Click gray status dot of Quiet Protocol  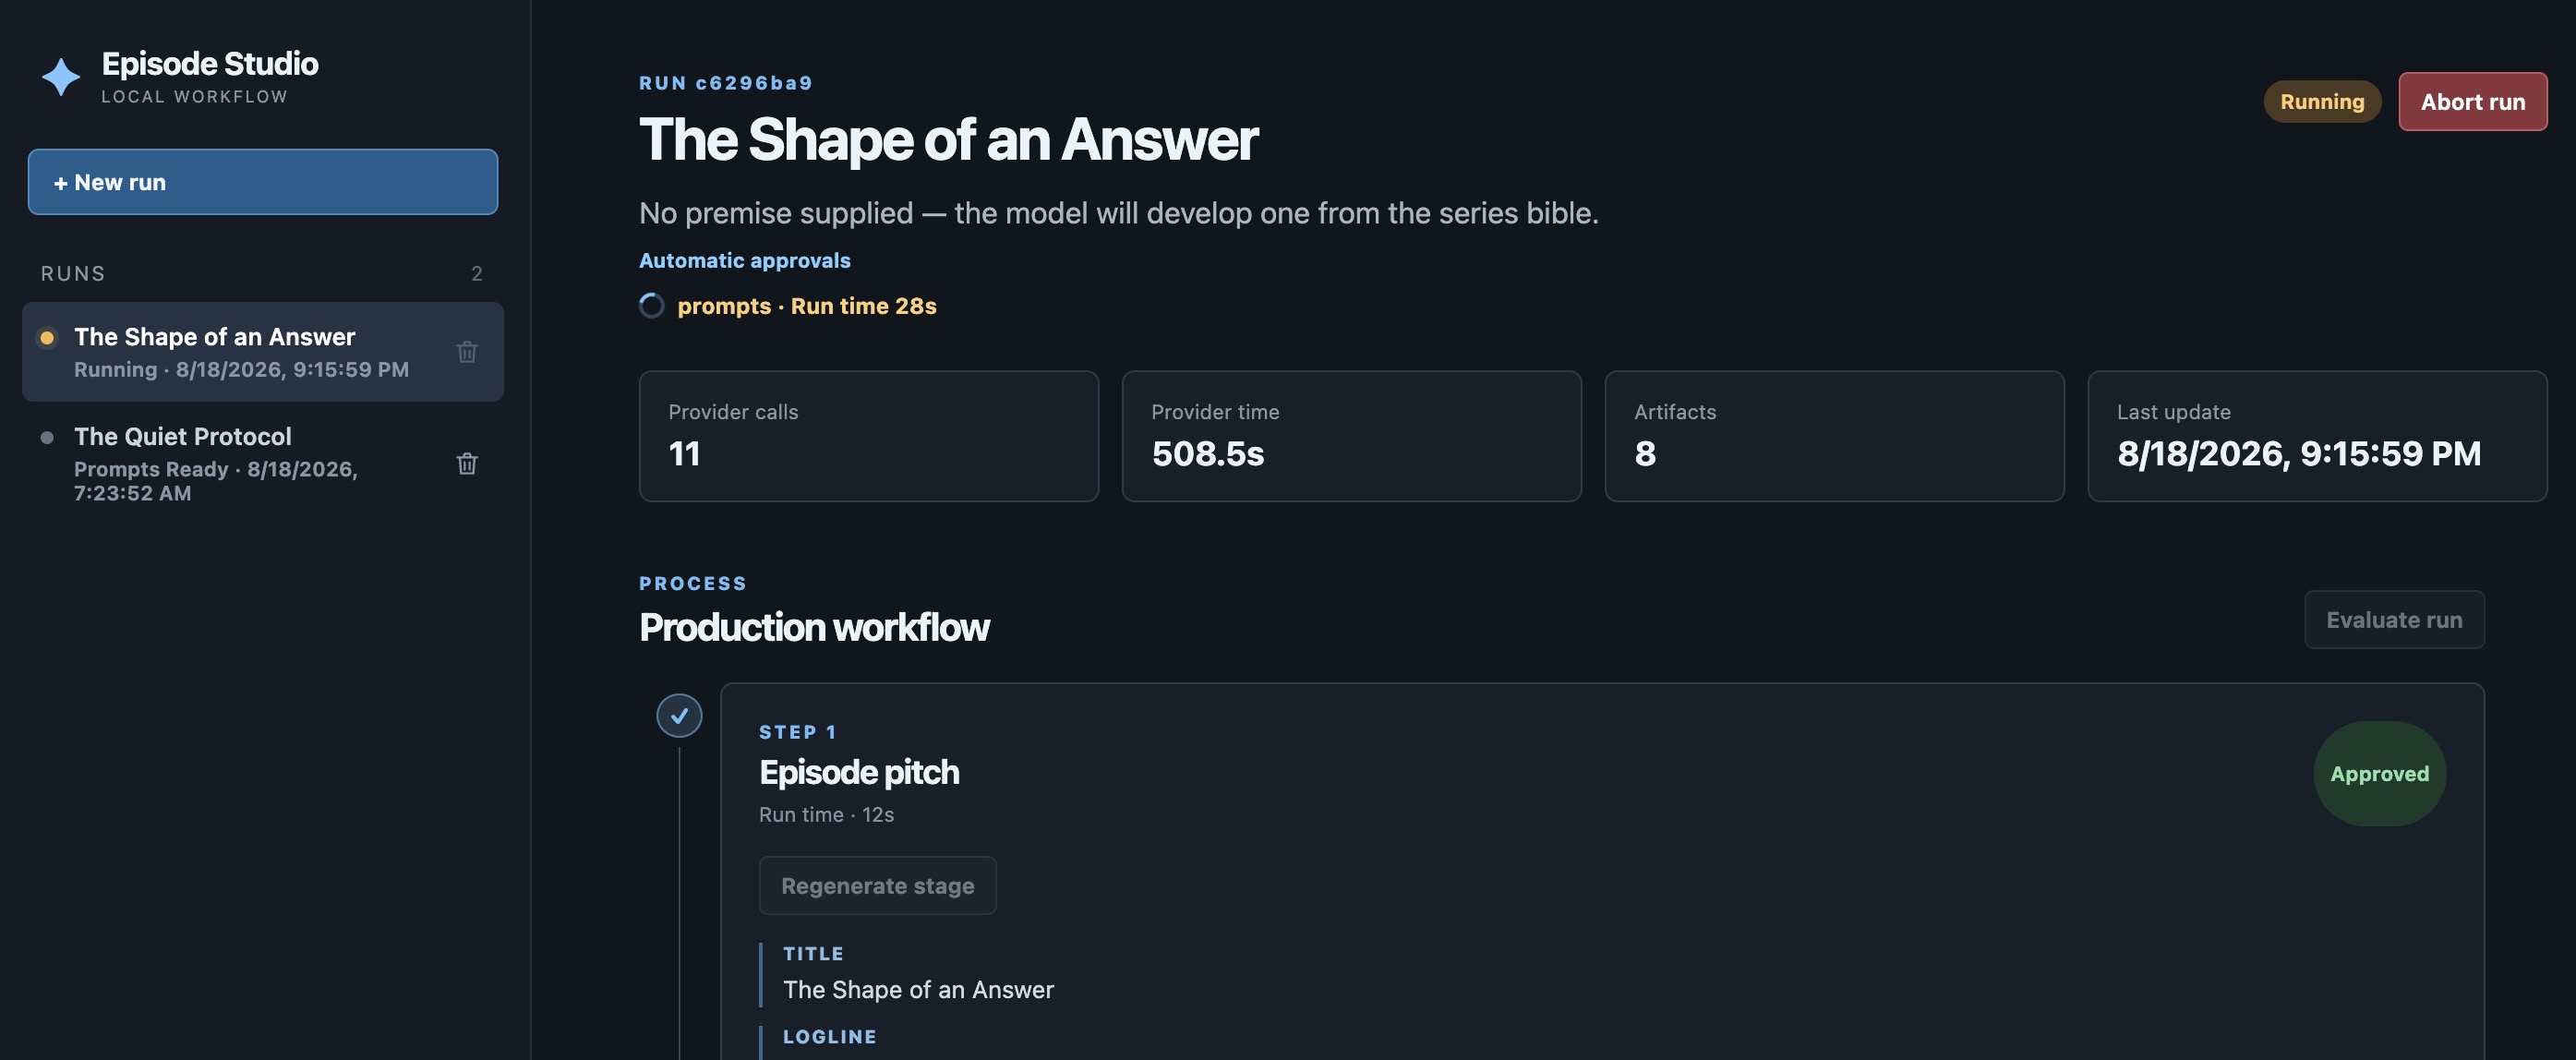47,438
